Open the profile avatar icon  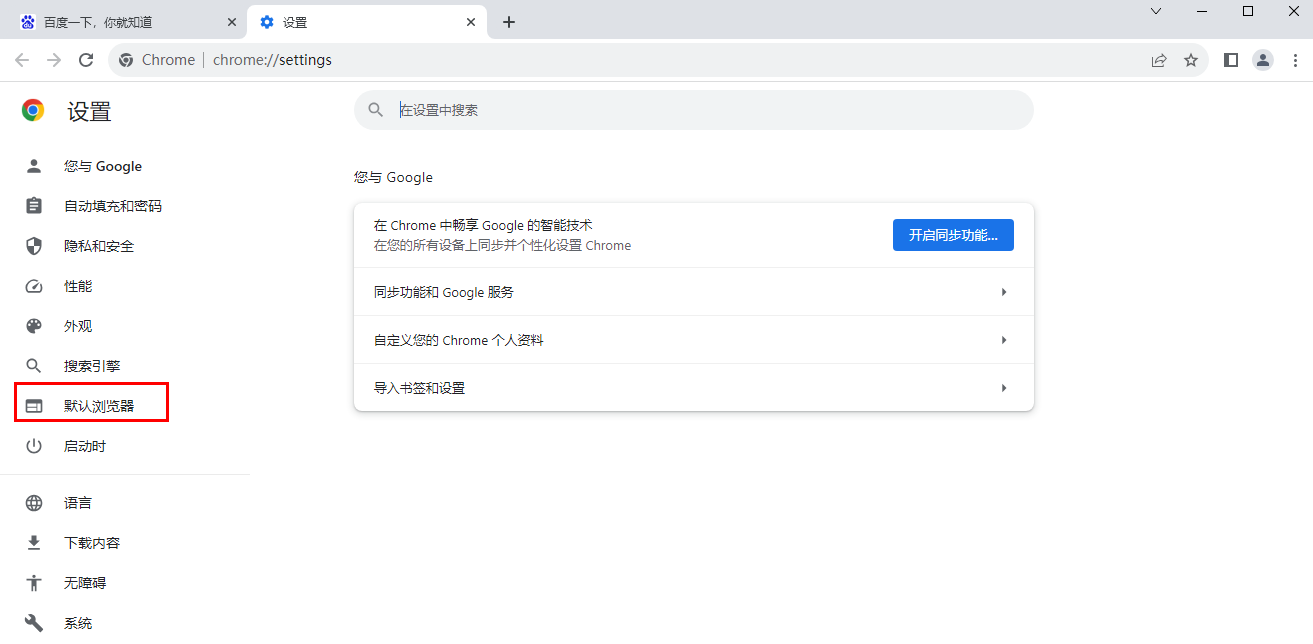[x=1263, y=60]
